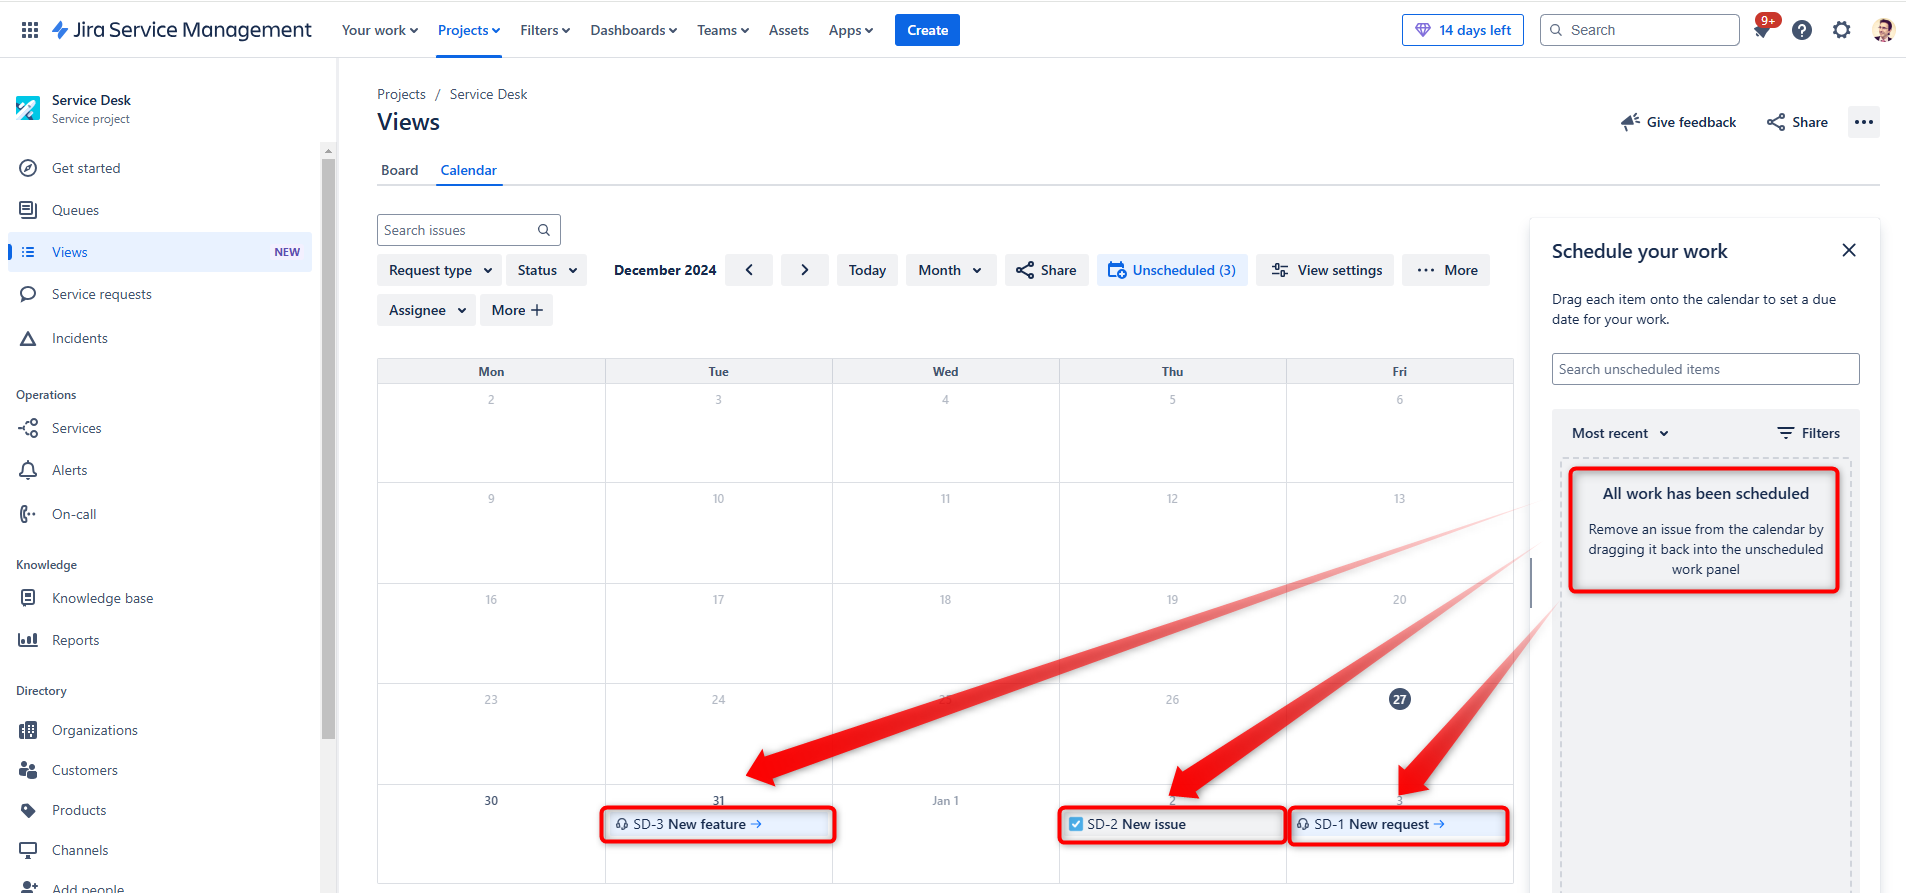The height and width of the screenshot is (893, 1906).
Task: Toggle the SD-2 New issue checkbox
Action: point(1076,824)
